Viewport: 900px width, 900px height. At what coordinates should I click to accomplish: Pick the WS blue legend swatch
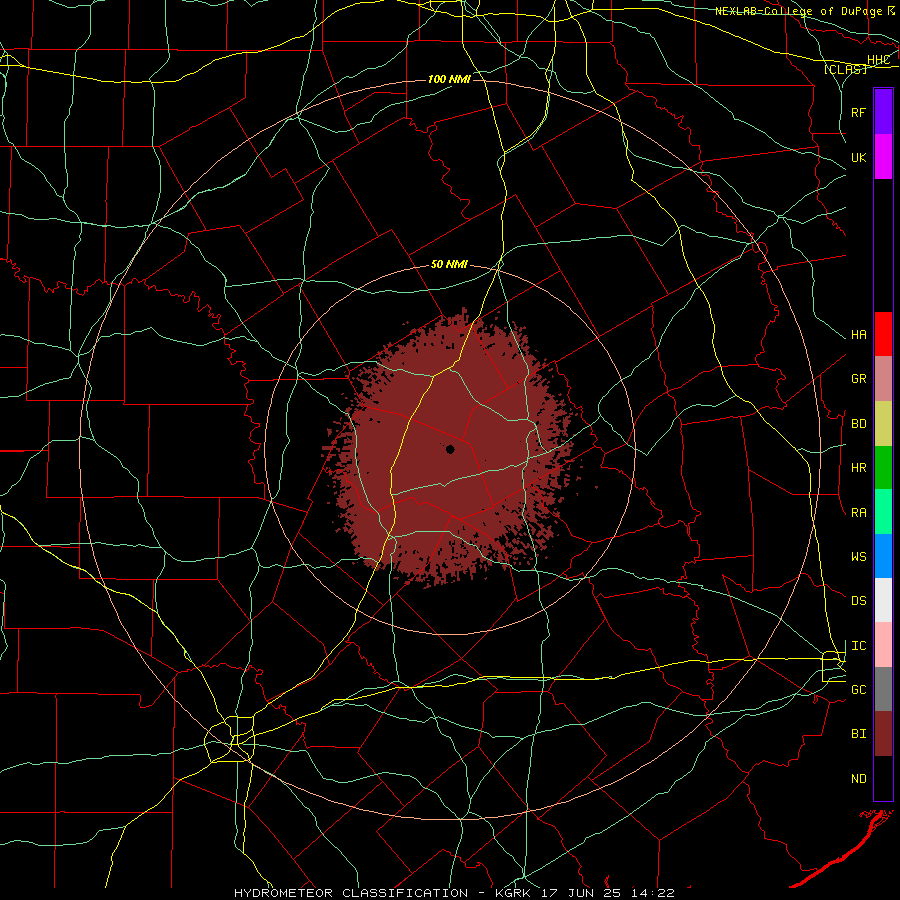(883, 556)
